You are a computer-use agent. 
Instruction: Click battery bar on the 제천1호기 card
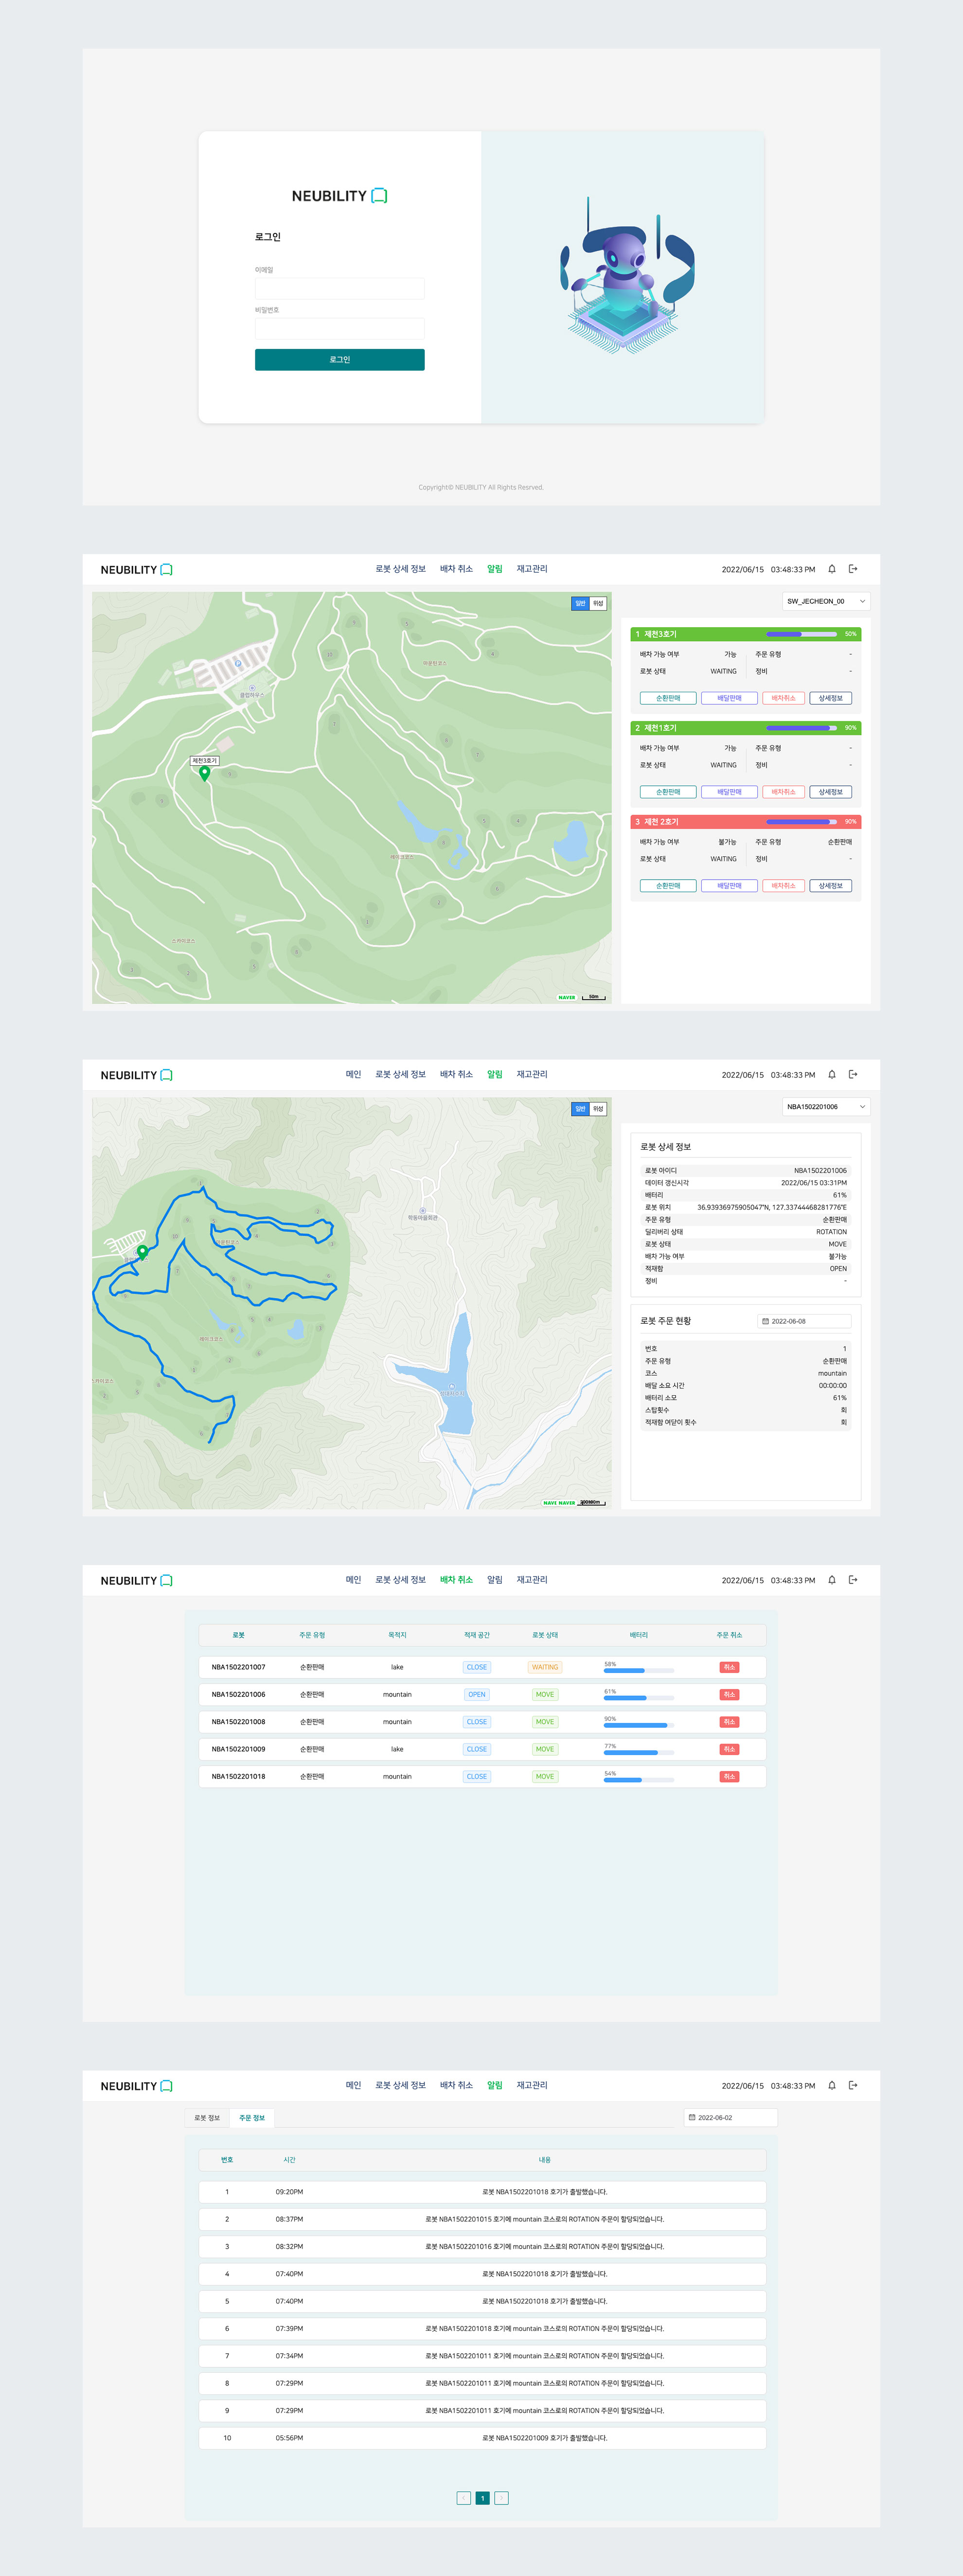tap(801, 728)
